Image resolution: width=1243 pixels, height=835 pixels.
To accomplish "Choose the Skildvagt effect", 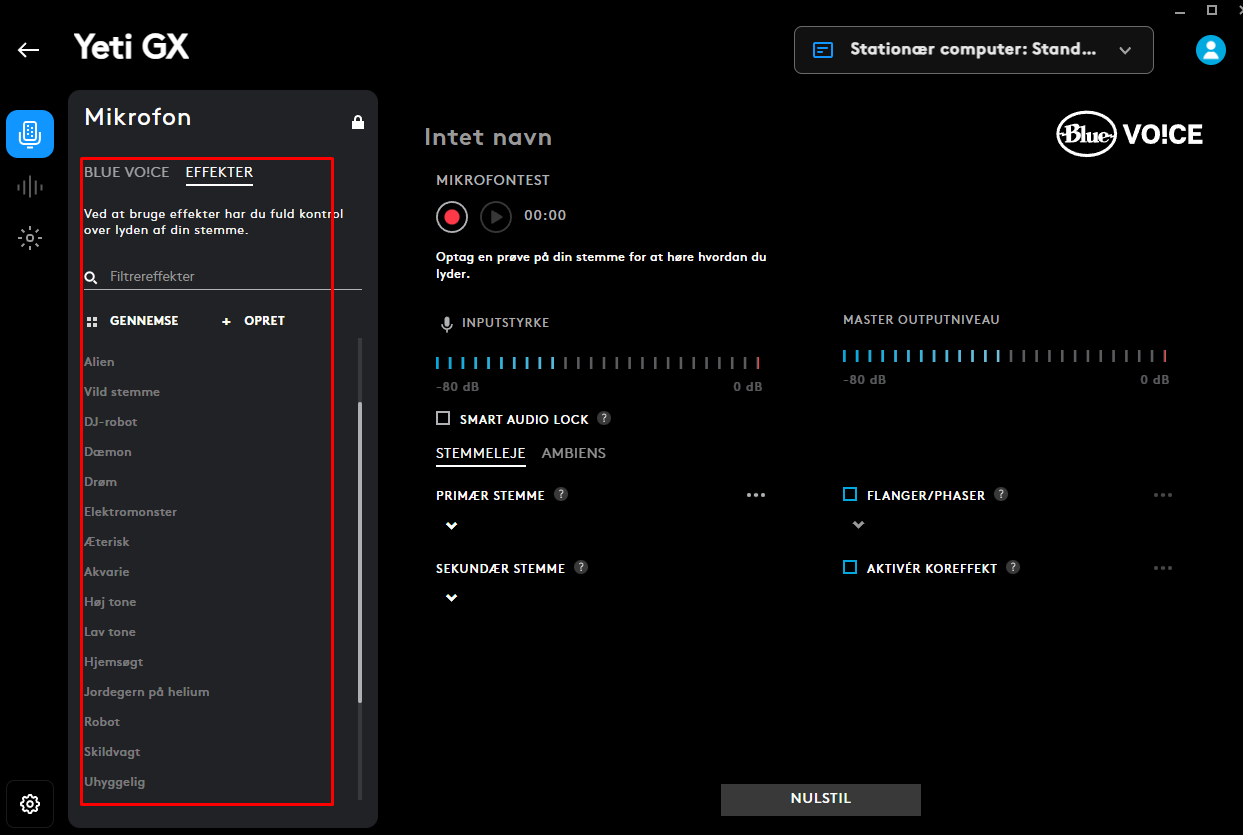I will tap(111, 751).
